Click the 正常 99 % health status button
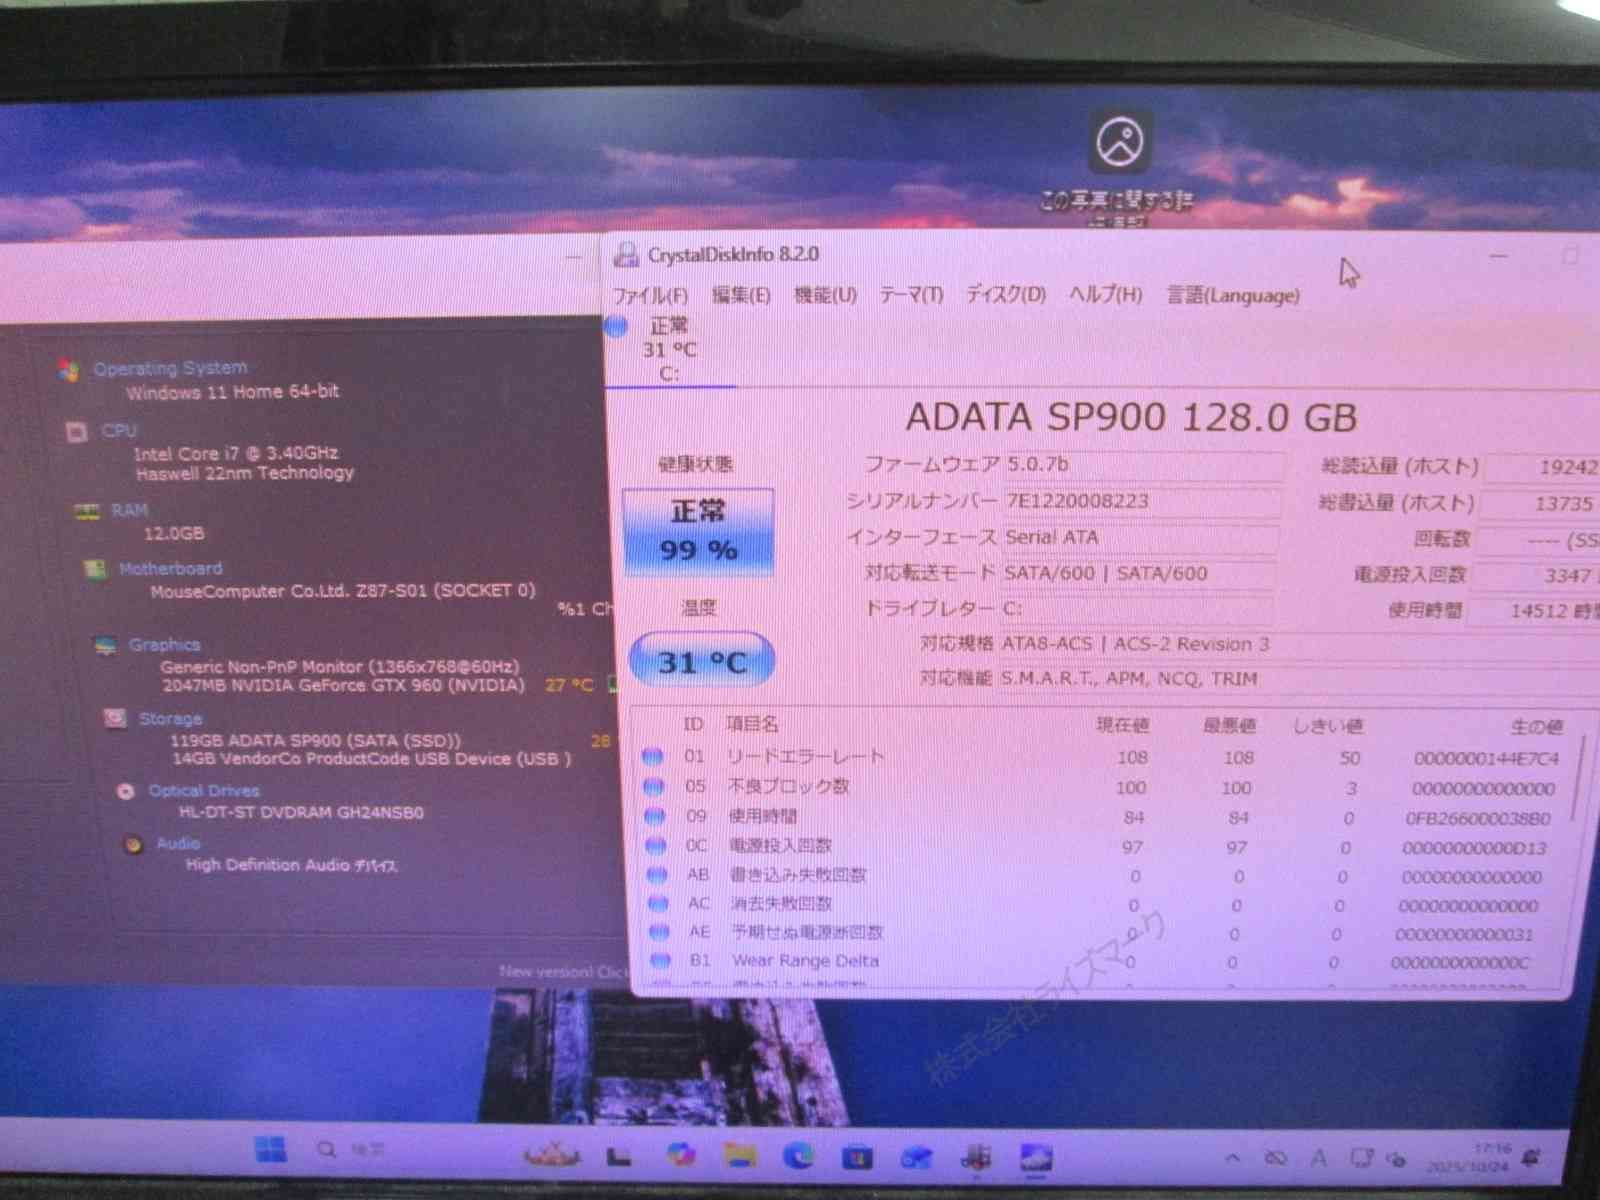1600x1200 pixels. (x=698, y=531)
